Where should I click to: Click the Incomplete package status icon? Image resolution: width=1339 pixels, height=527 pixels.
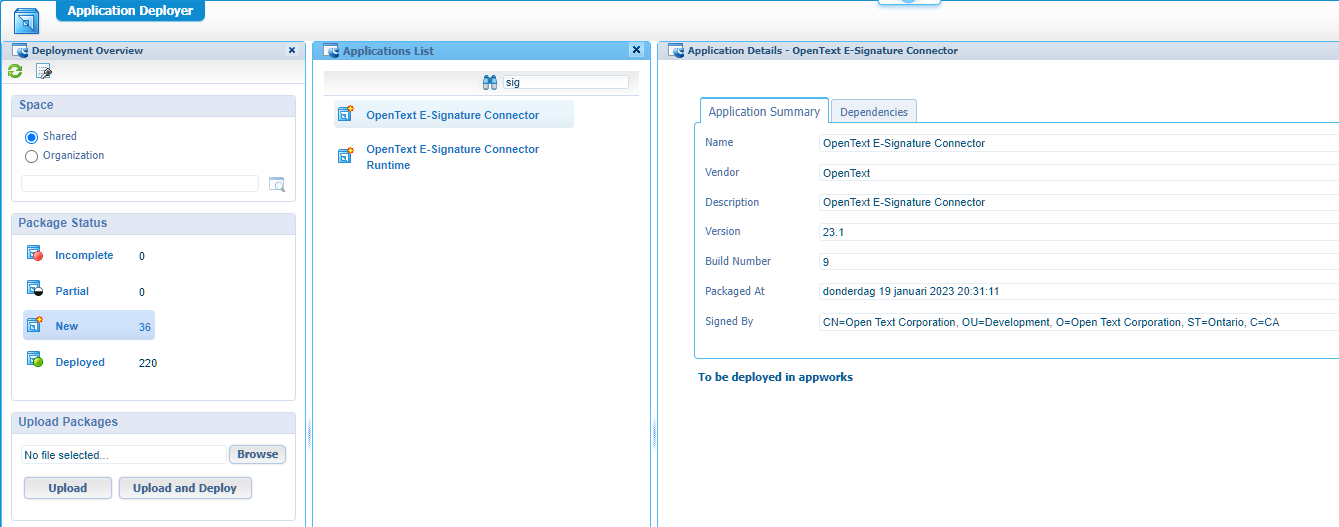click(35, 254)
